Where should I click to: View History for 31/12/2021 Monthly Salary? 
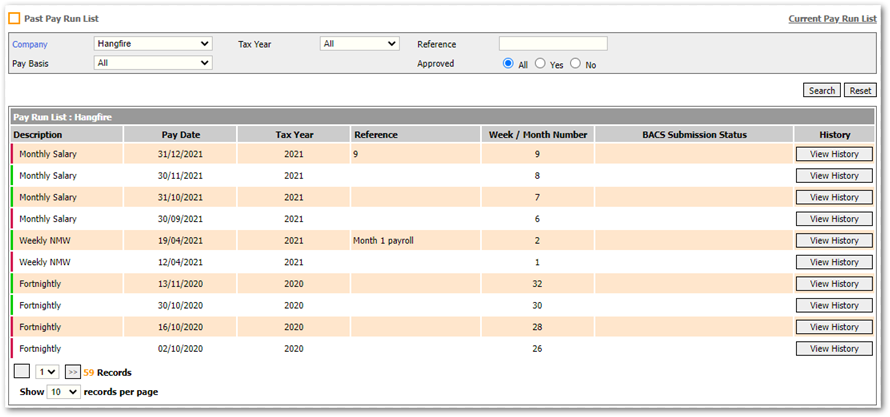coord(833,154)
